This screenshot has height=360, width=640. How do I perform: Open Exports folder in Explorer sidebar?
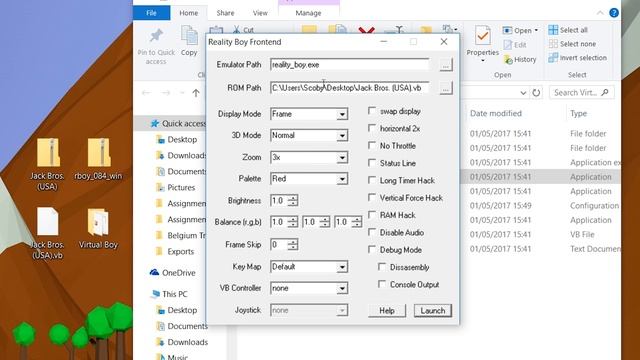coord(175,251)
